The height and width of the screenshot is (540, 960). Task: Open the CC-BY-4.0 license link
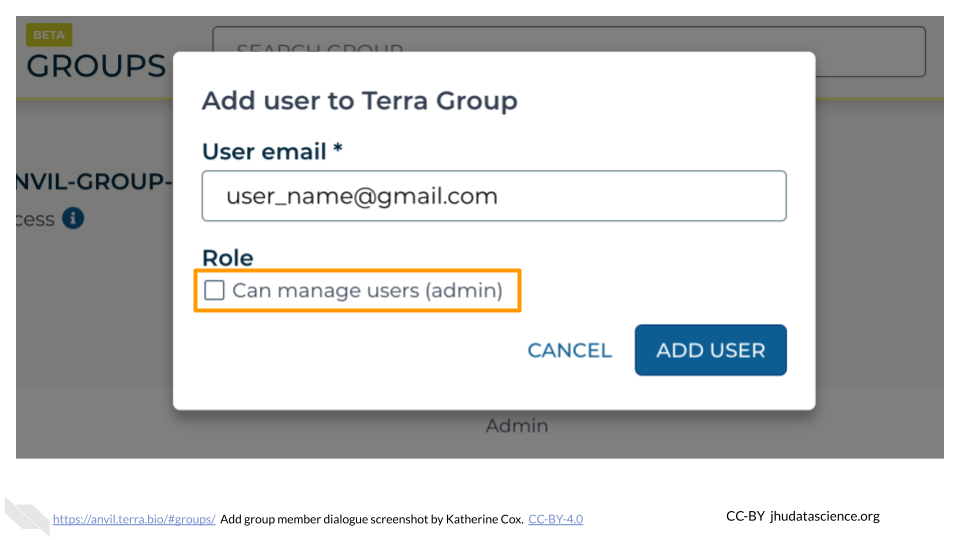(x=555, y=519)
